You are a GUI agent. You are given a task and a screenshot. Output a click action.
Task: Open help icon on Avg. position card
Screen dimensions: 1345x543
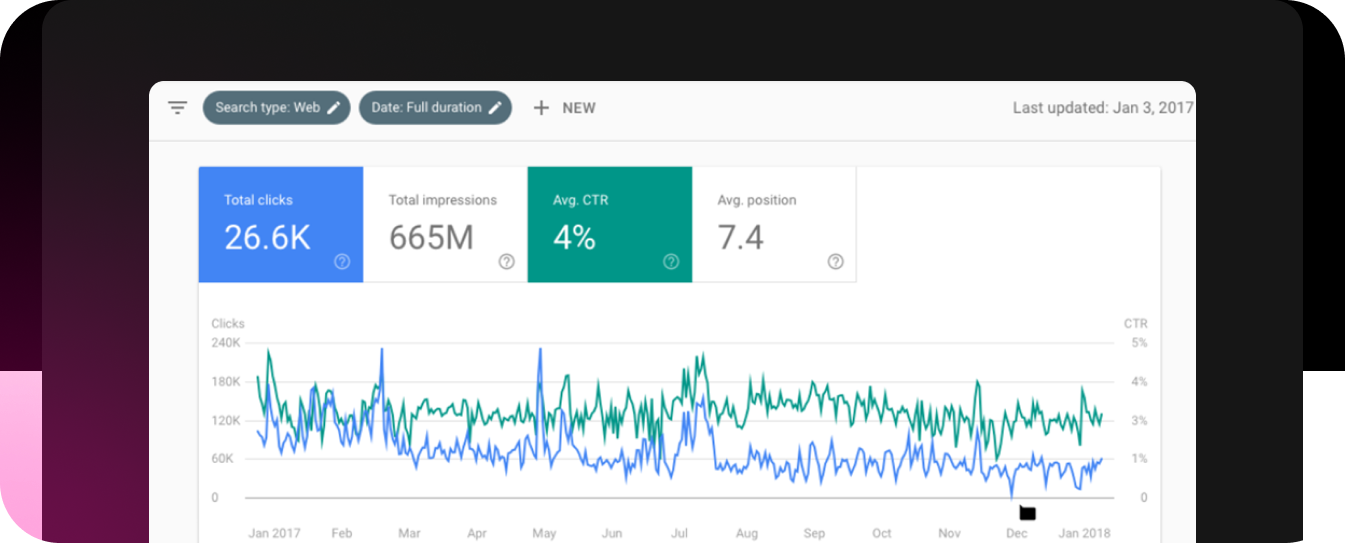[836, 262]
